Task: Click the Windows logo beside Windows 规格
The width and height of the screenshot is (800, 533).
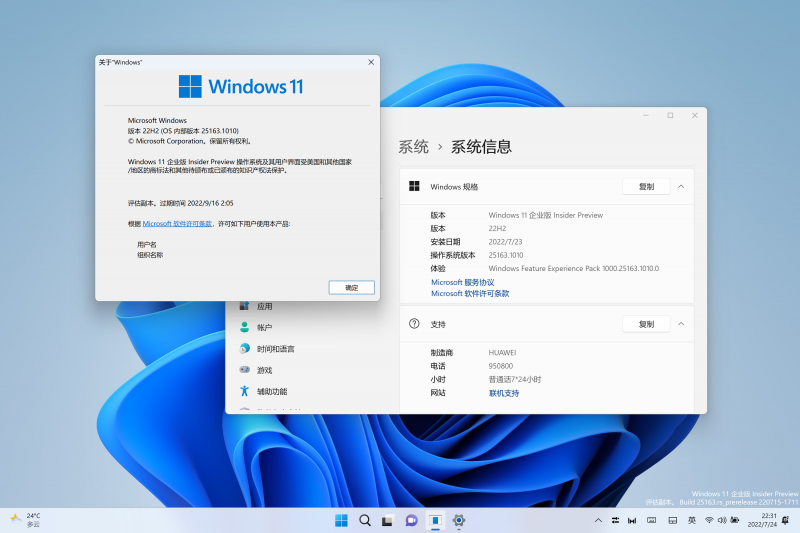Action: click(x=414, y=186)
